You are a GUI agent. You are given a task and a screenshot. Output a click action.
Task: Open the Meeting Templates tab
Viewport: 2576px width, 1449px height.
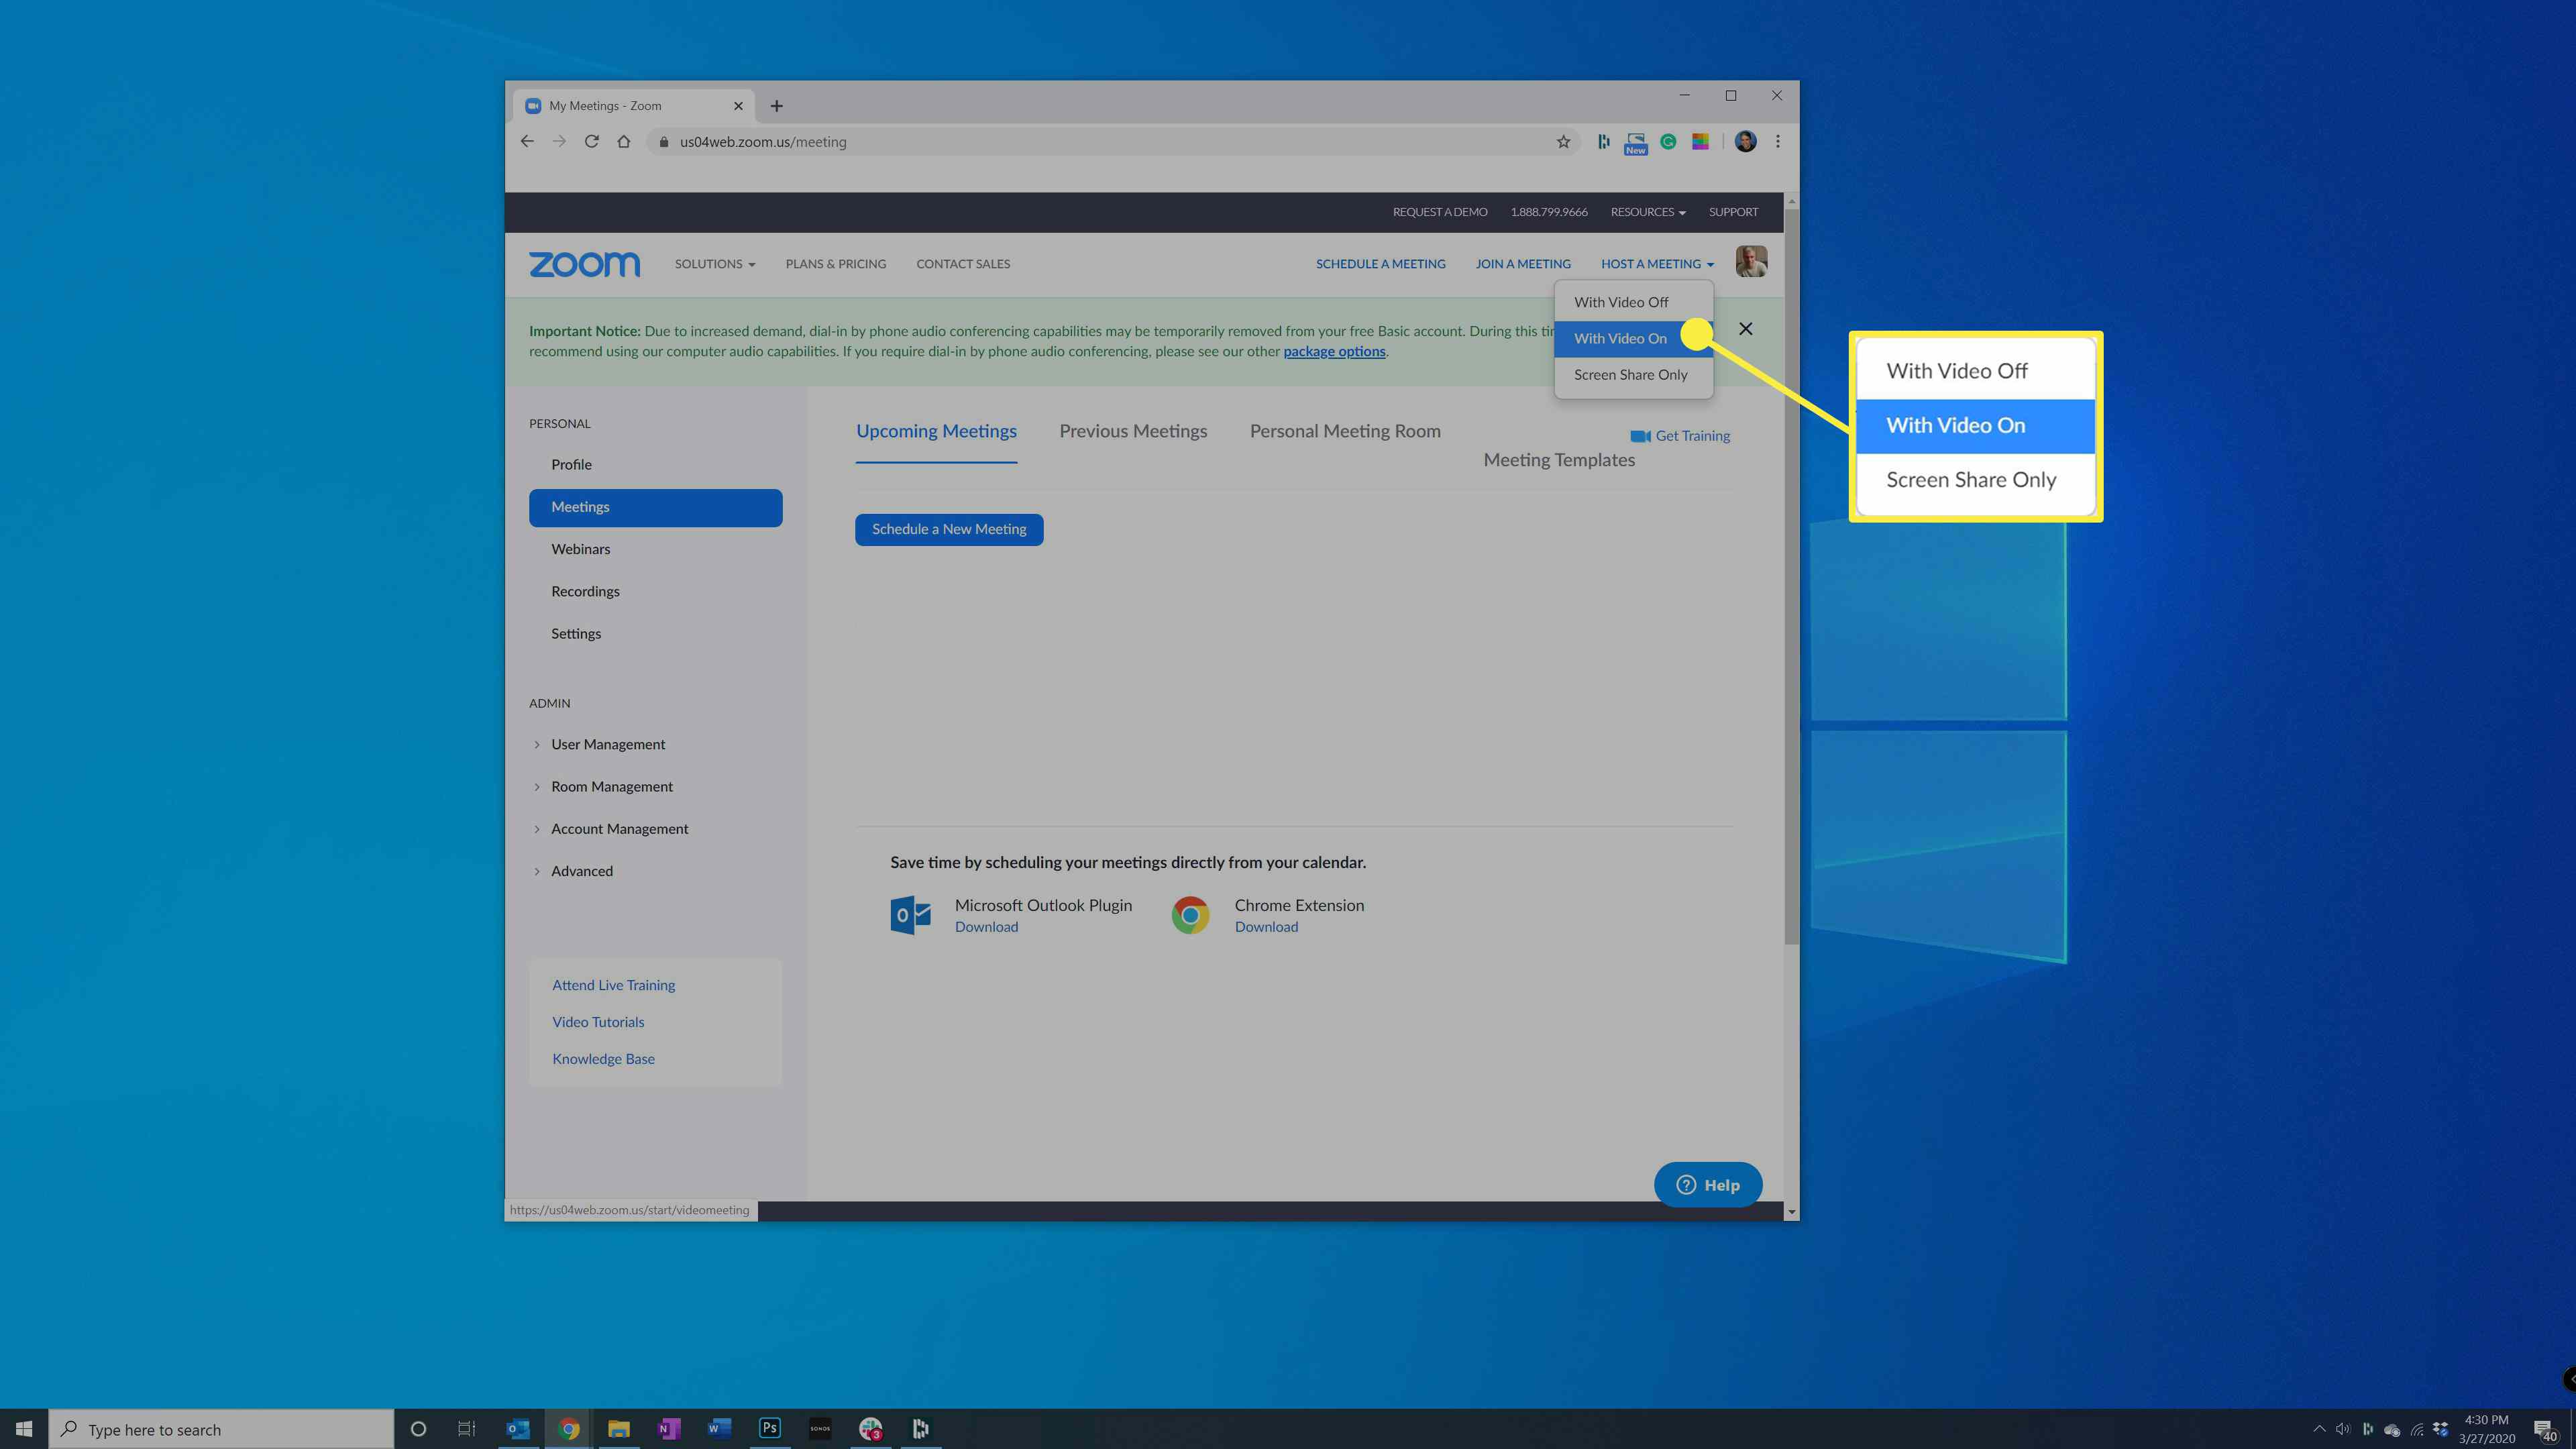1559,460
